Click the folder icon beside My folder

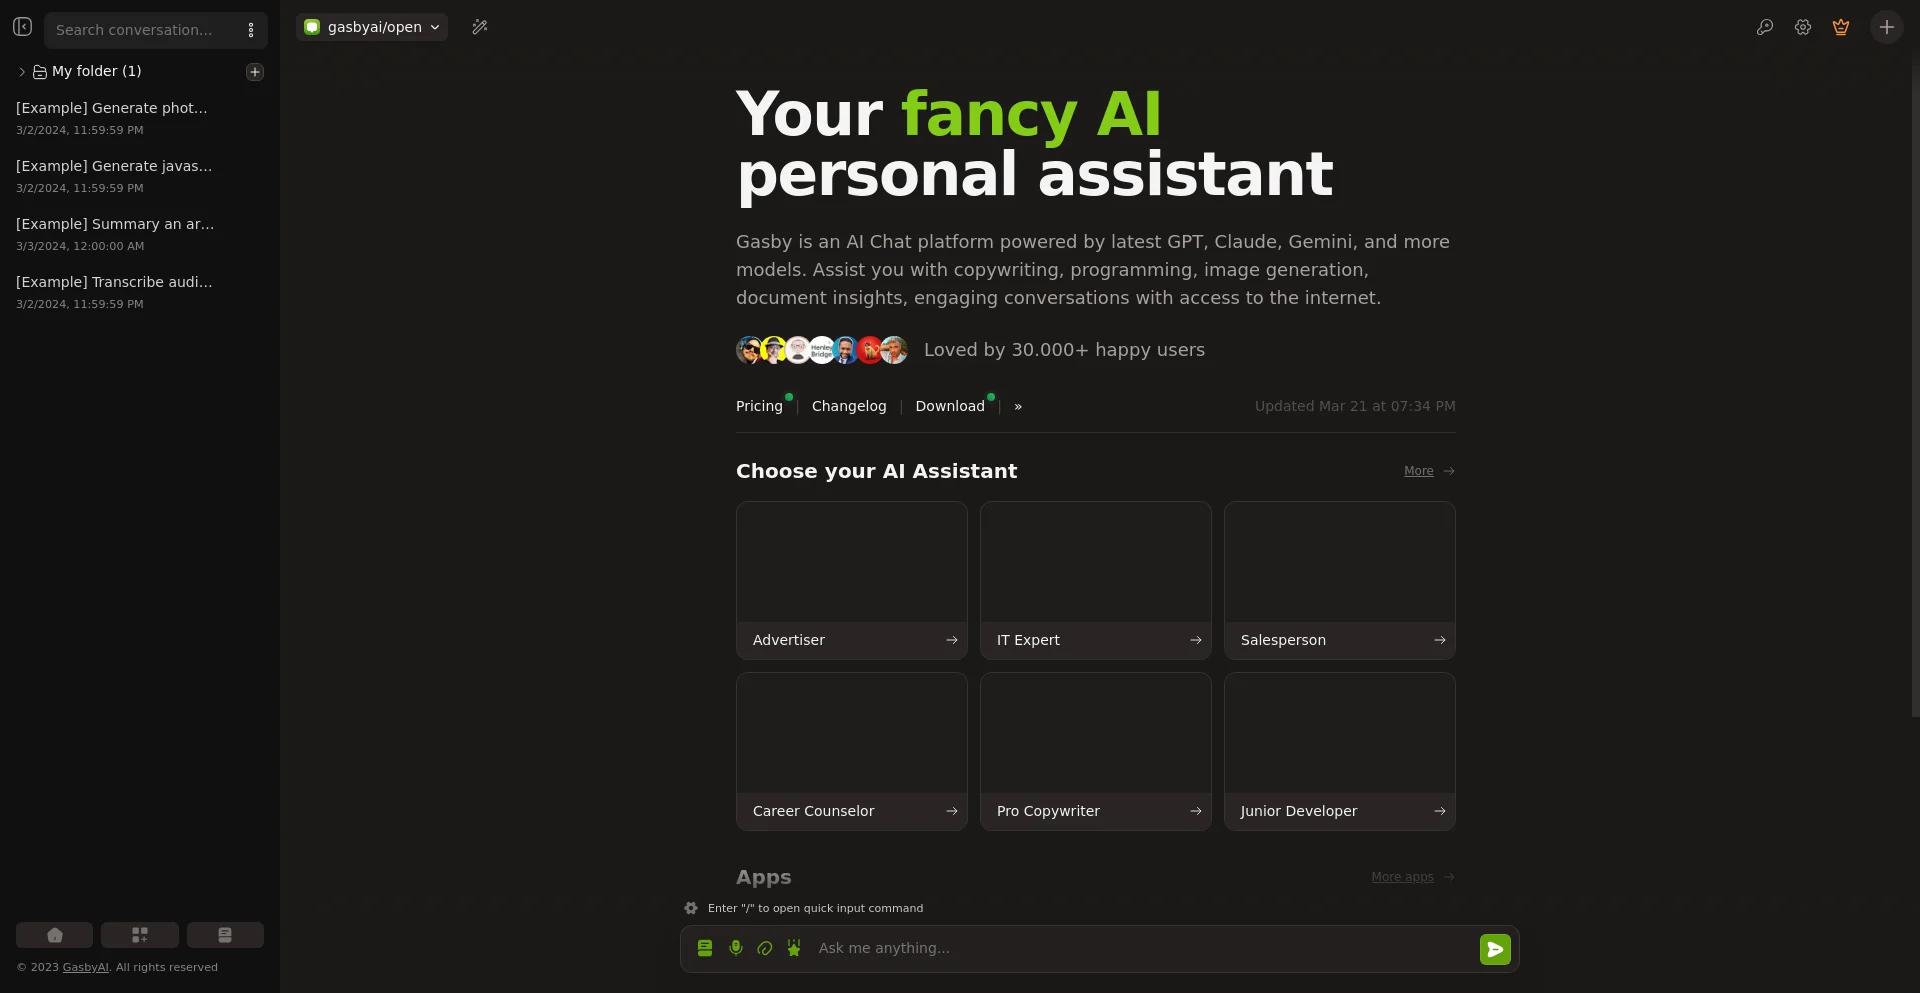tap(40, 72)
